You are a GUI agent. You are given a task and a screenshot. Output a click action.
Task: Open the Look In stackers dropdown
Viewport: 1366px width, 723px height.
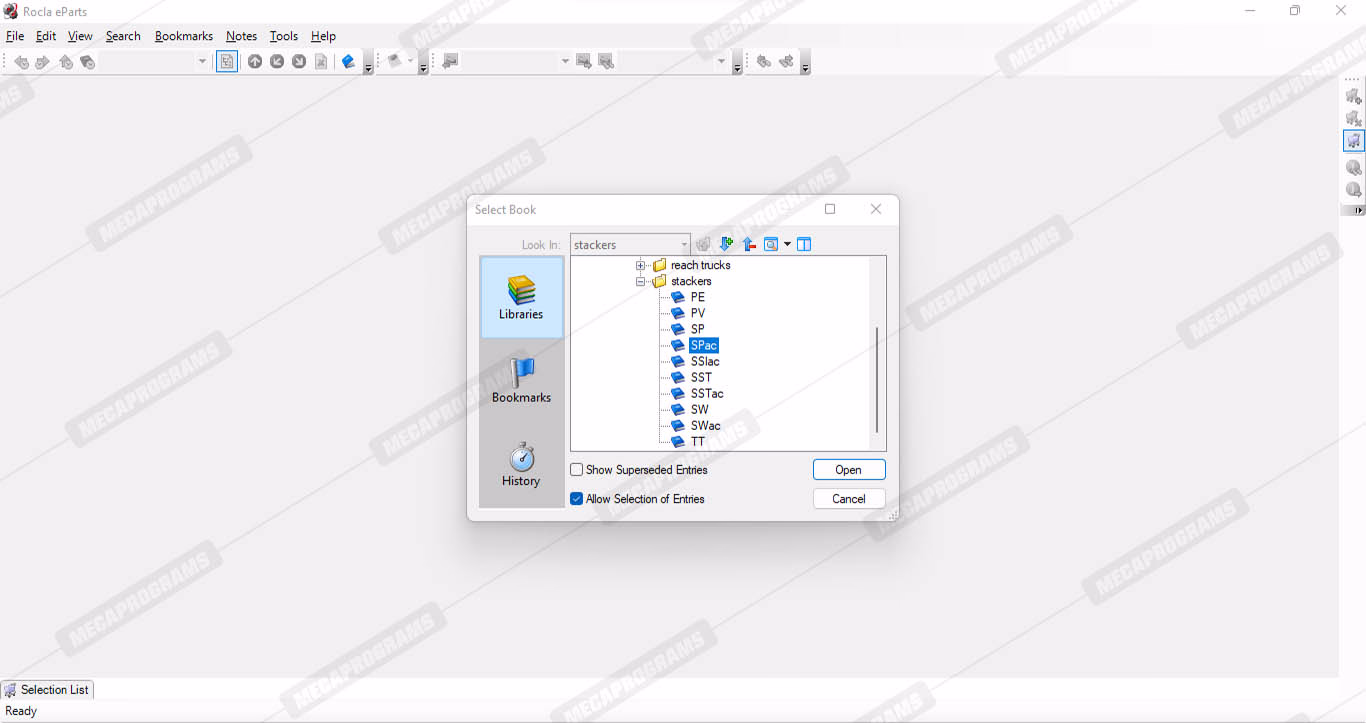click(684, 245)
